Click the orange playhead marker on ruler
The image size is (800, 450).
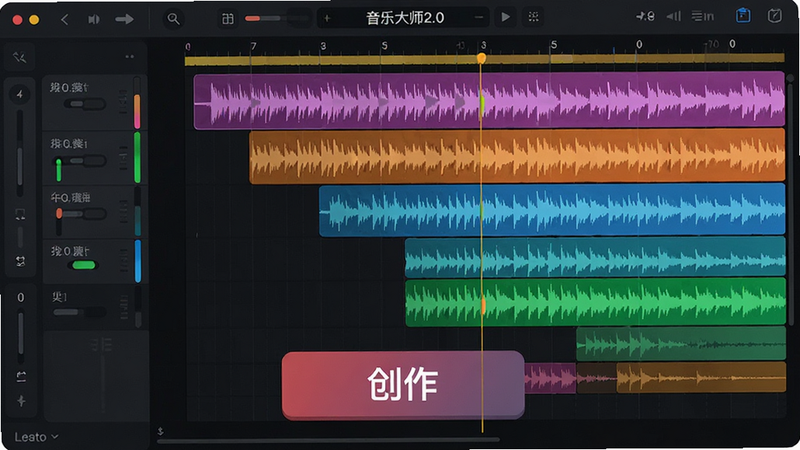pyautogui.click(x=481, y=58)
